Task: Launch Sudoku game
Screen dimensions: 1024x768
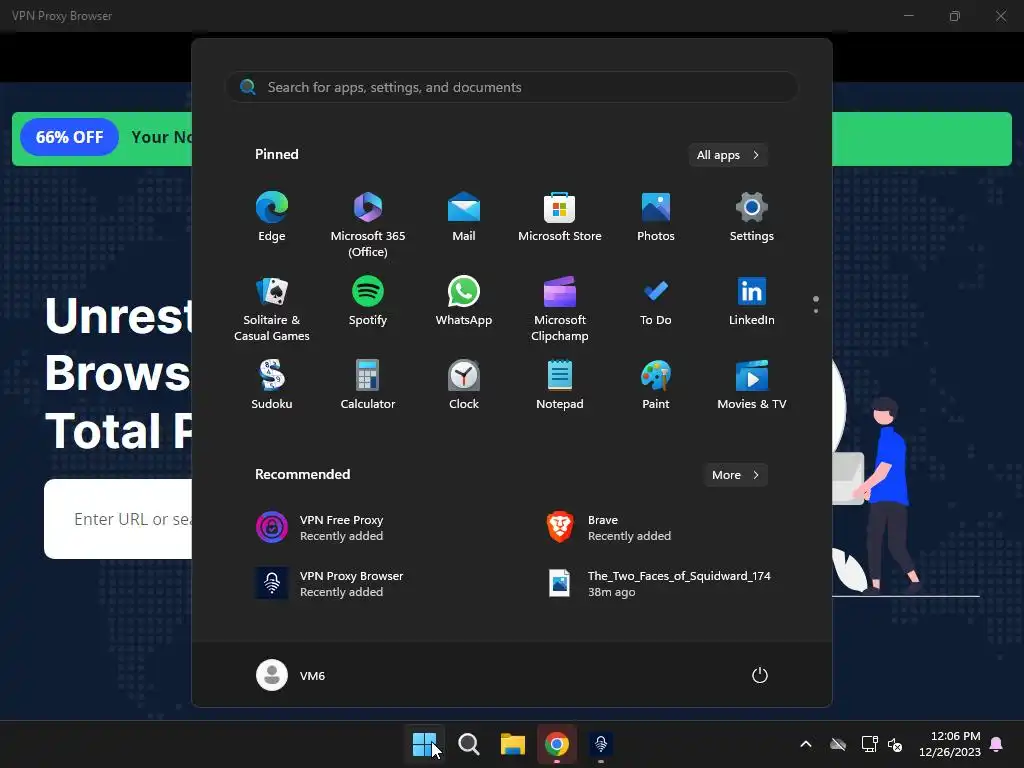Action: [272, 386]
